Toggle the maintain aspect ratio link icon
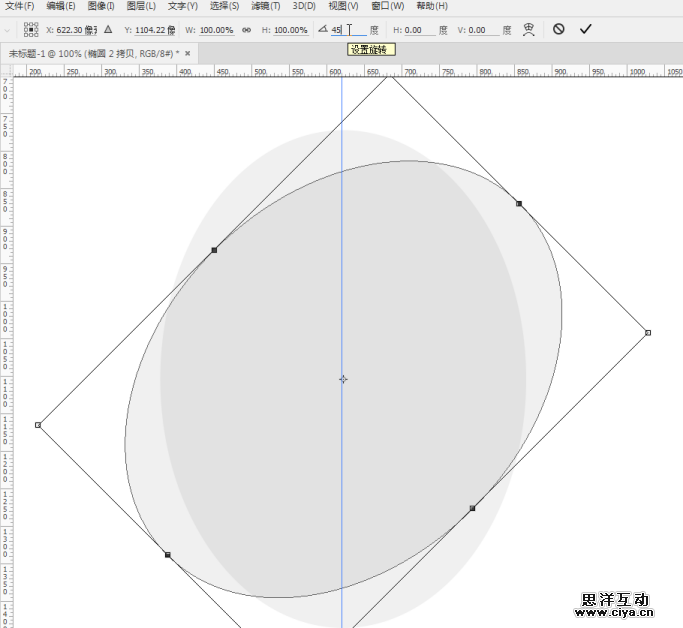683x628 pixels. click(246, 30)
